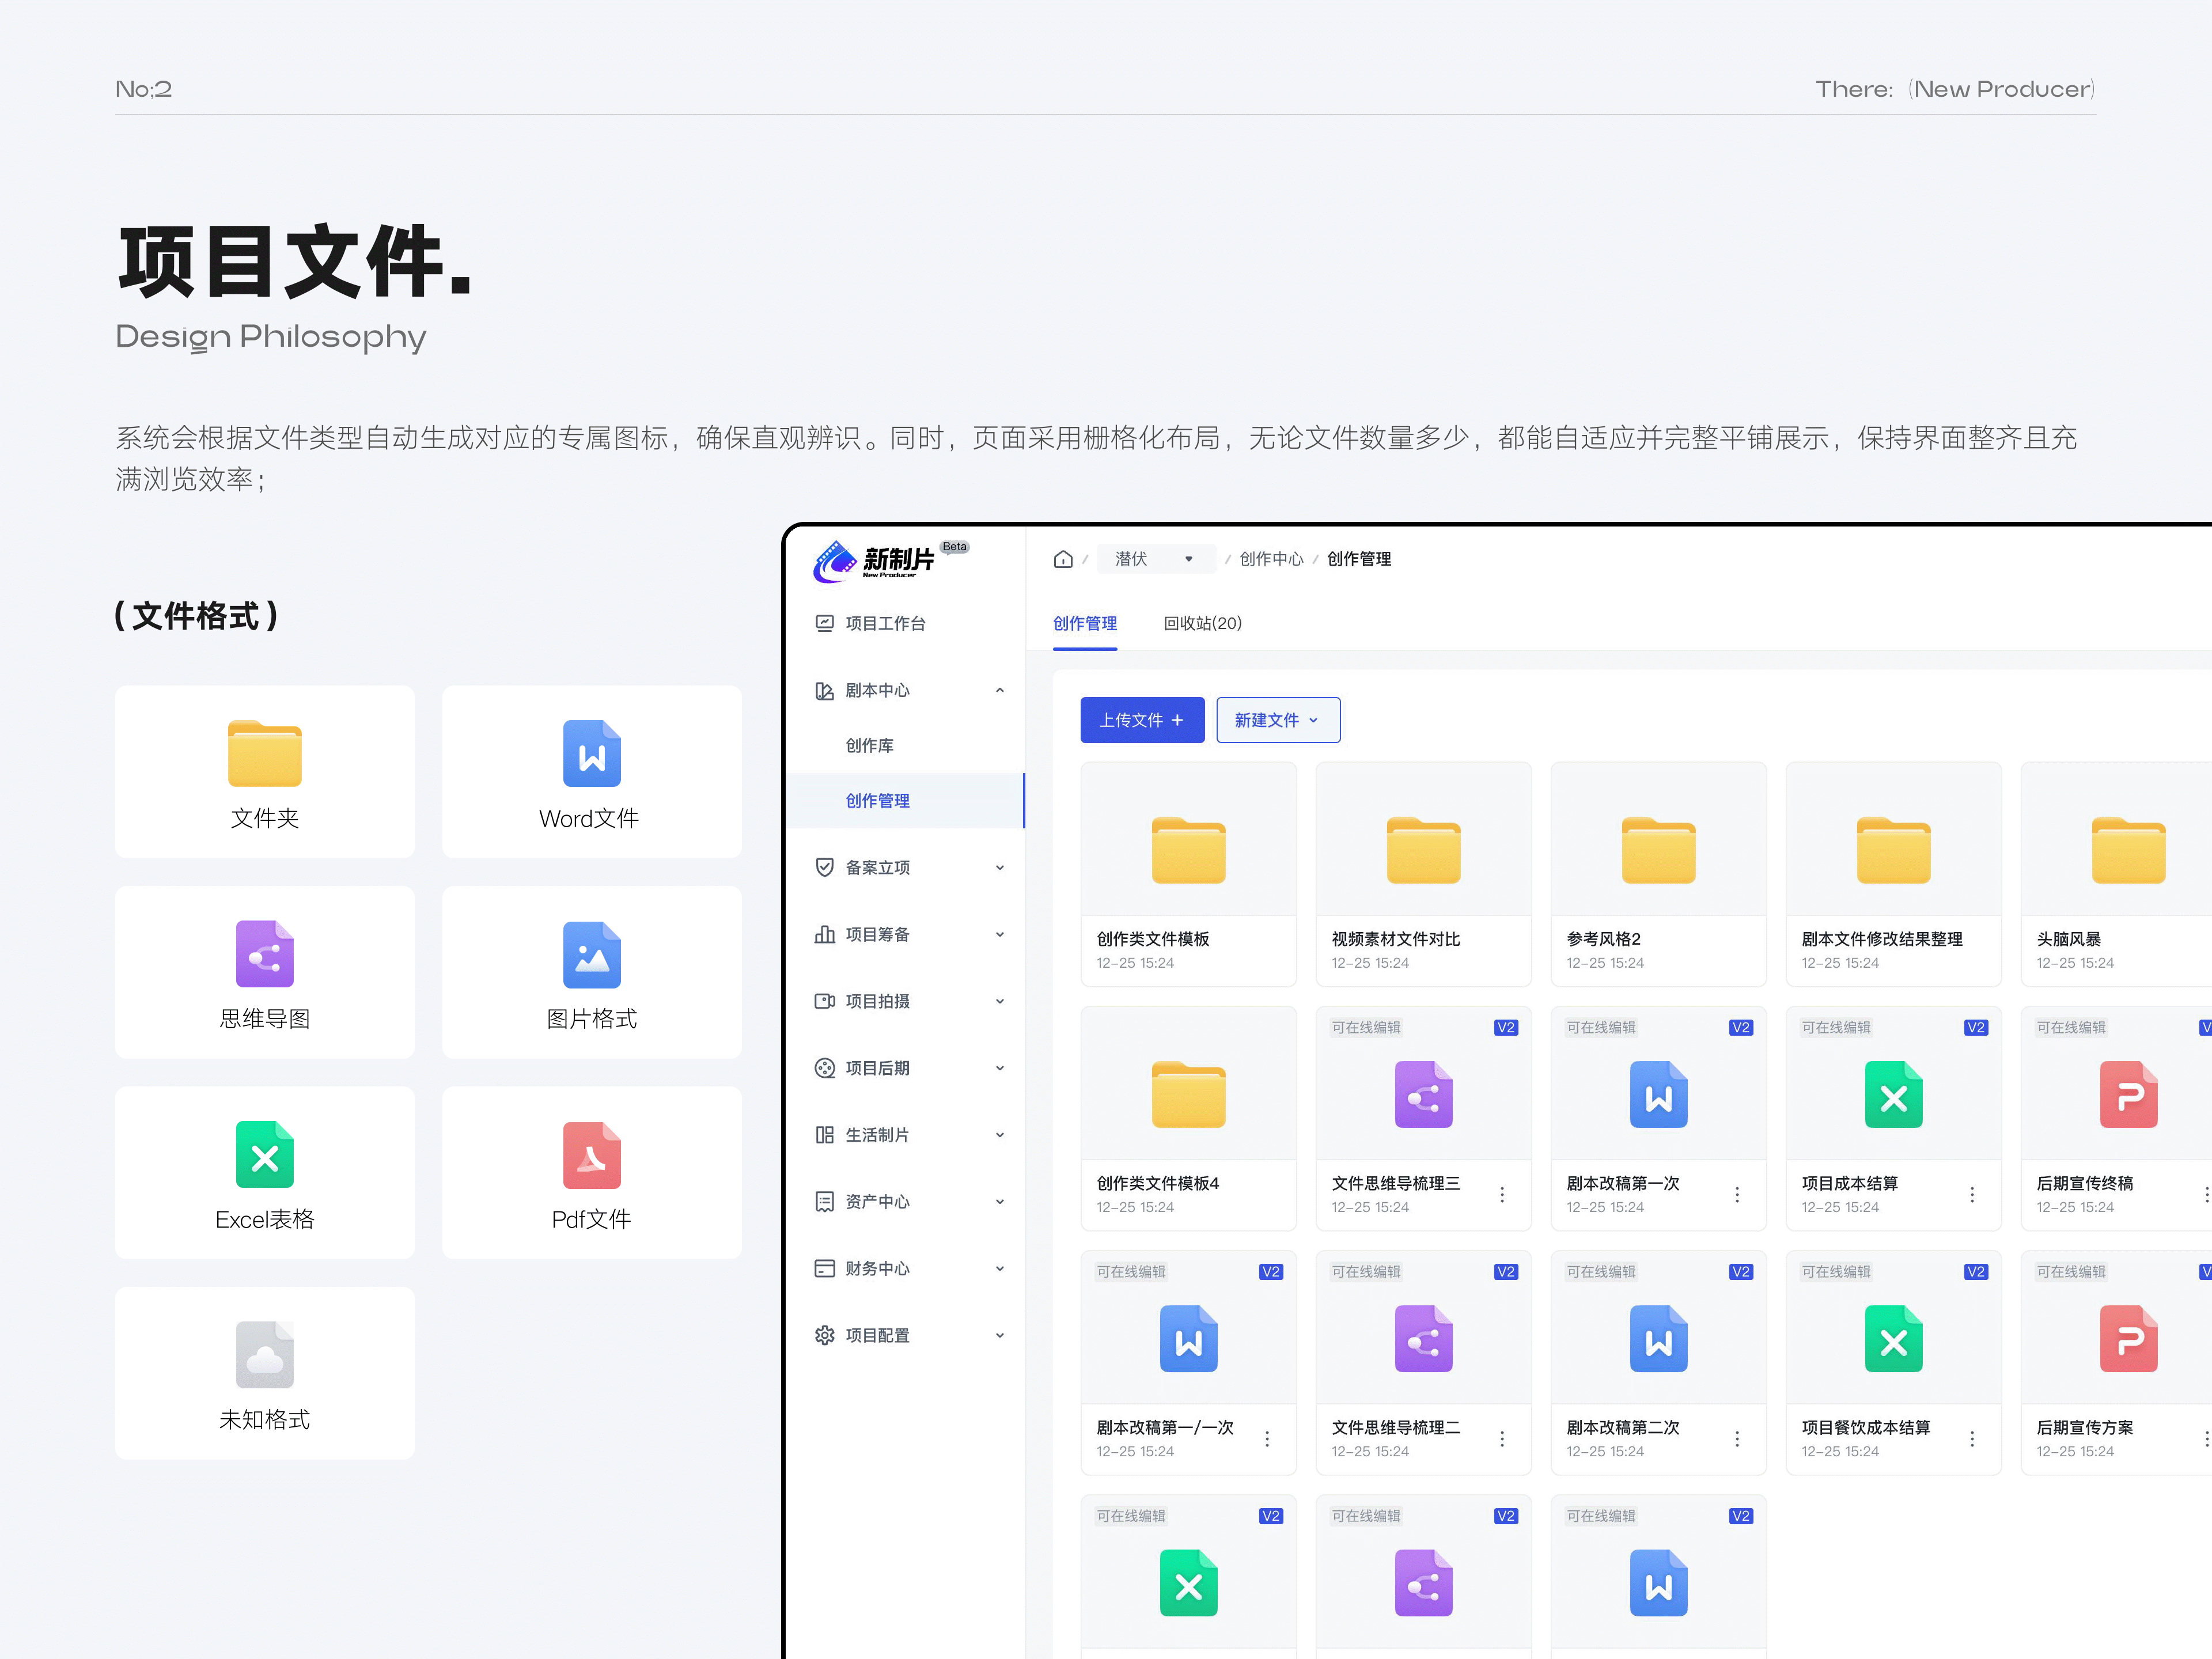Image resolution: width=2212 pixels, height=1659 pixels.
Task: Click the 文件夹 format card
Action: click(264, 771)
